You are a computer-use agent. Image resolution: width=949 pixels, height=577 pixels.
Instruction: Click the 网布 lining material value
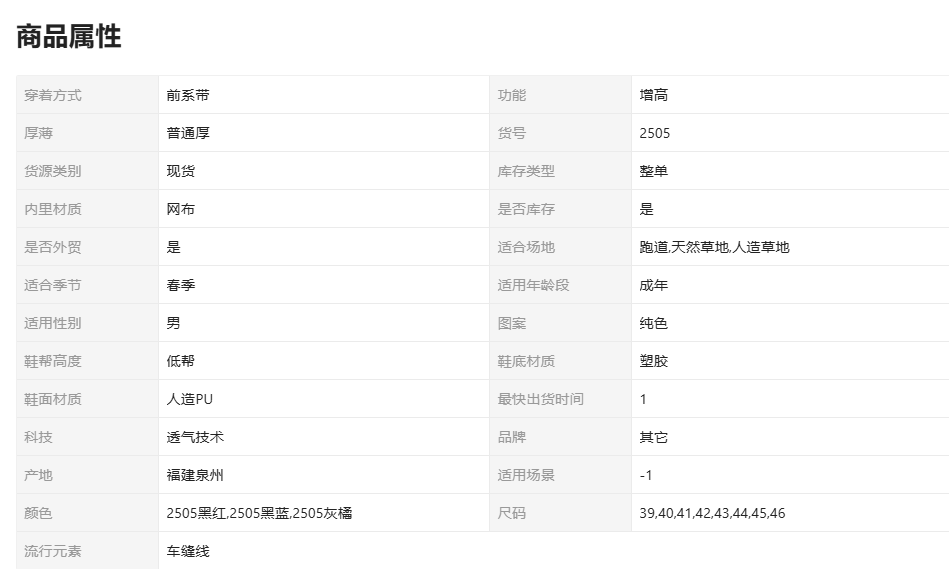point(181,209)
